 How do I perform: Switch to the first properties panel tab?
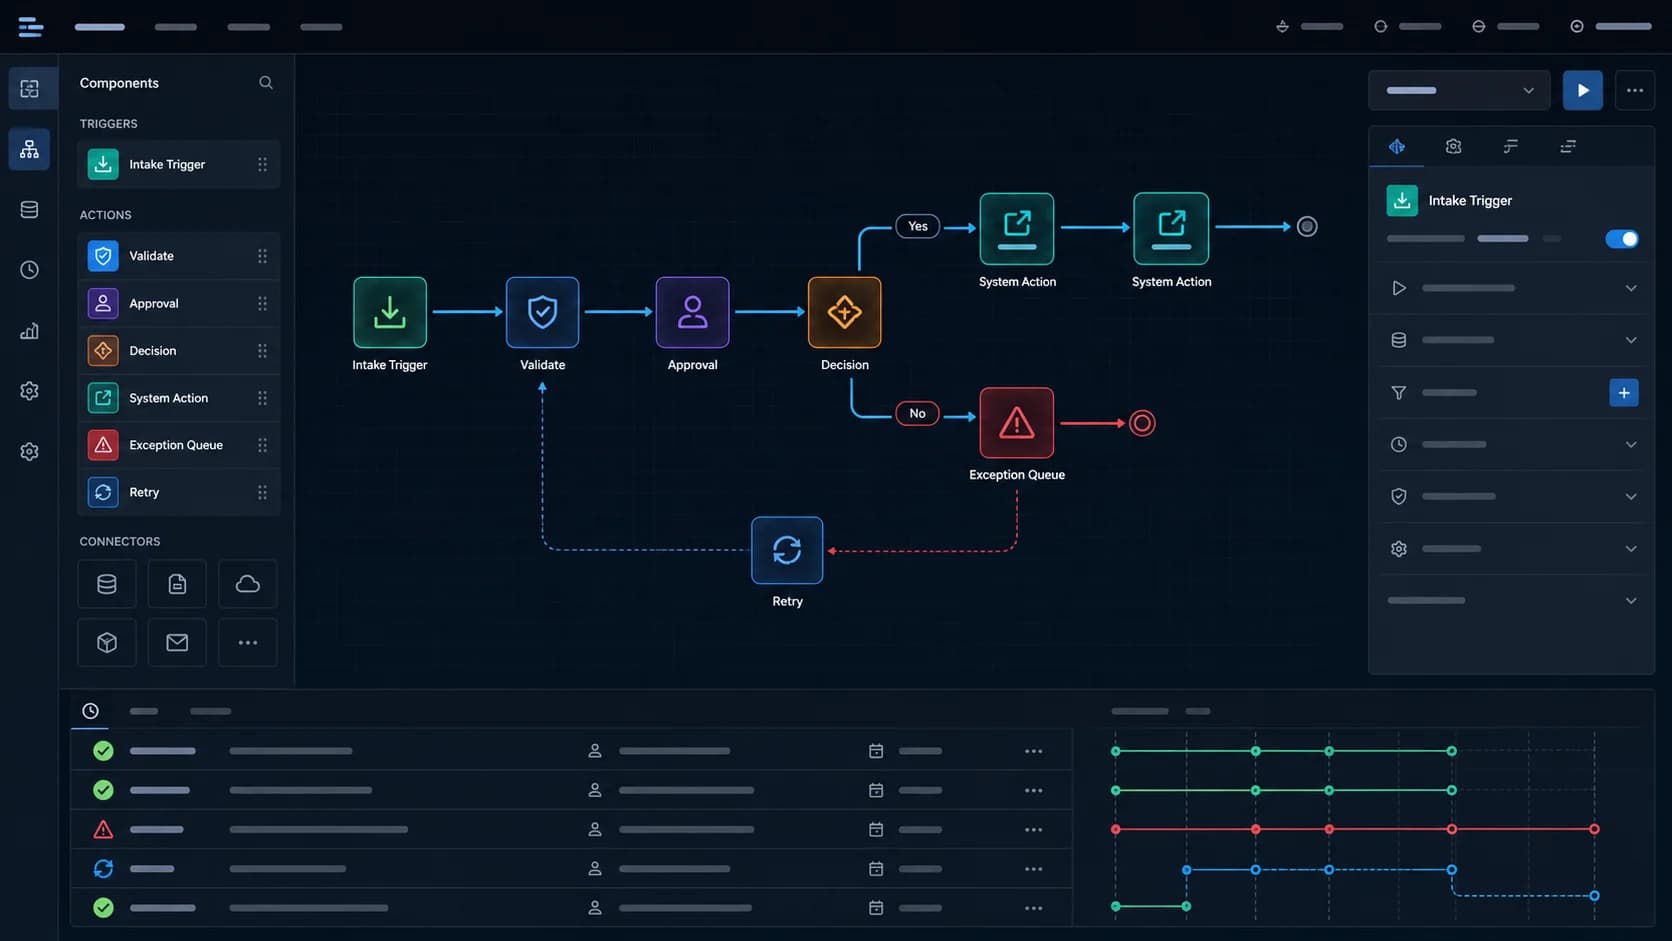pos(1397,147)
